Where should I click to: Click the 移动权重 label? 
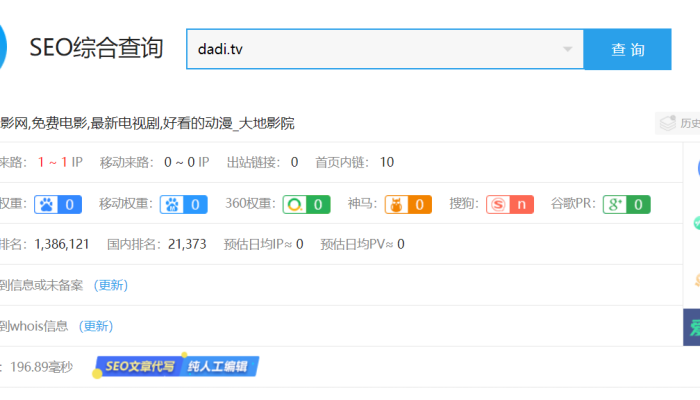tap(126, 204)
